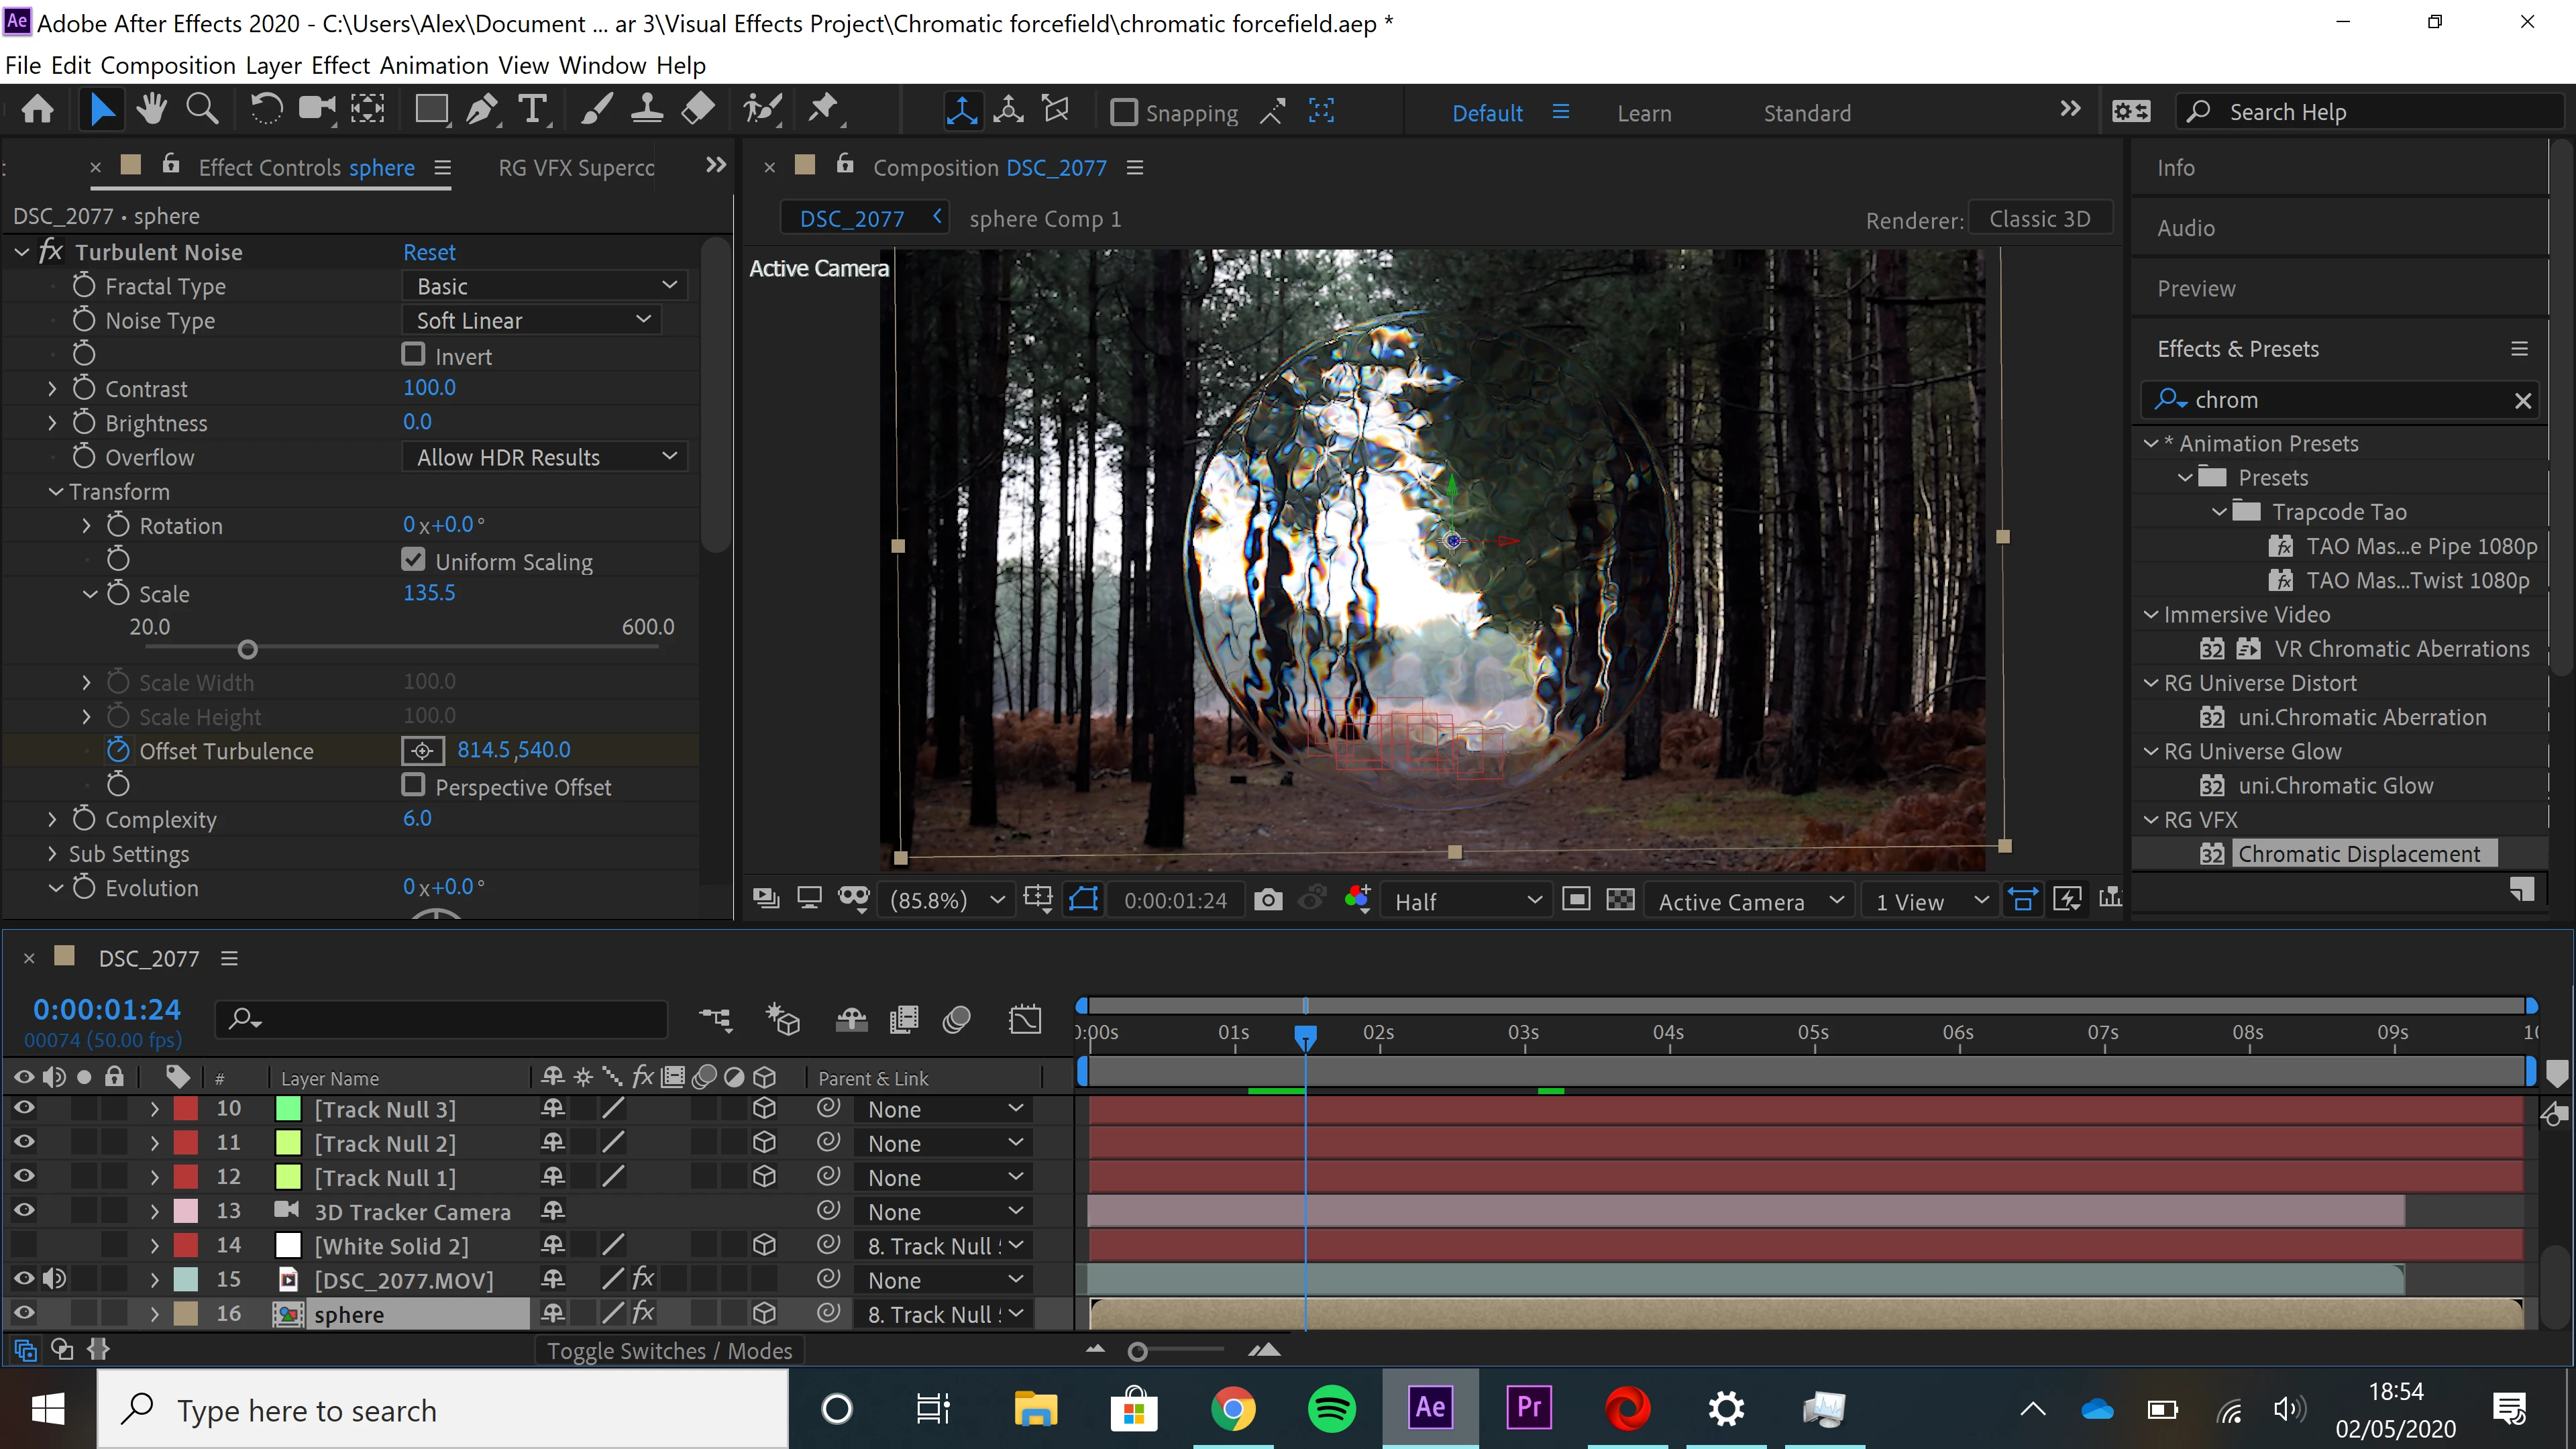Switch to sphere Comp 1 tab
Image resolution: width=2576 pixels, height=1449 pixels.
click(1045, 219)
